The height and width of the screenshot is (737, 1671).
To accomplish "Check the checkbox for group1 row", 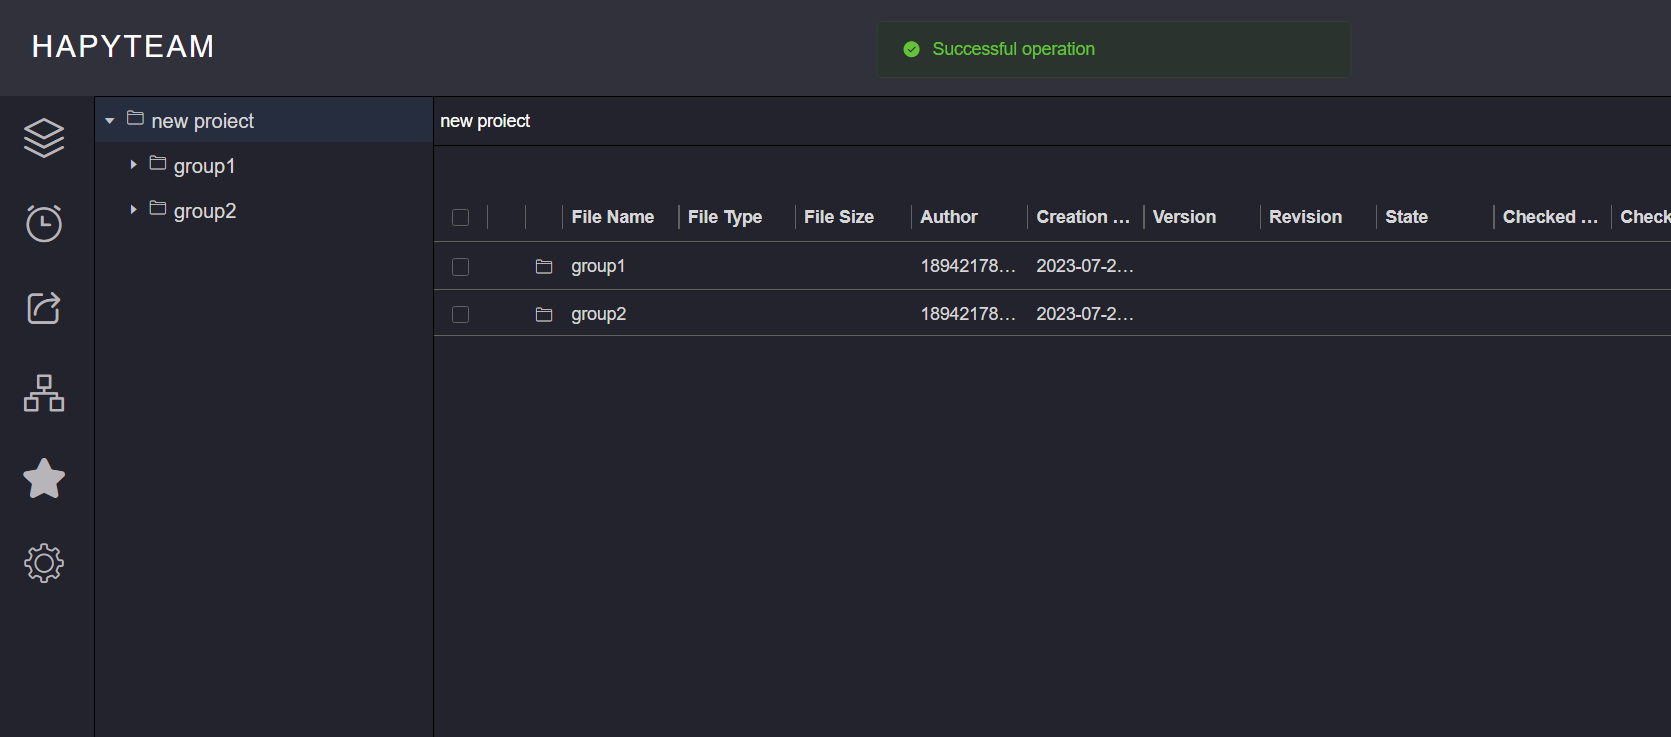I will (x=460, y=267).
